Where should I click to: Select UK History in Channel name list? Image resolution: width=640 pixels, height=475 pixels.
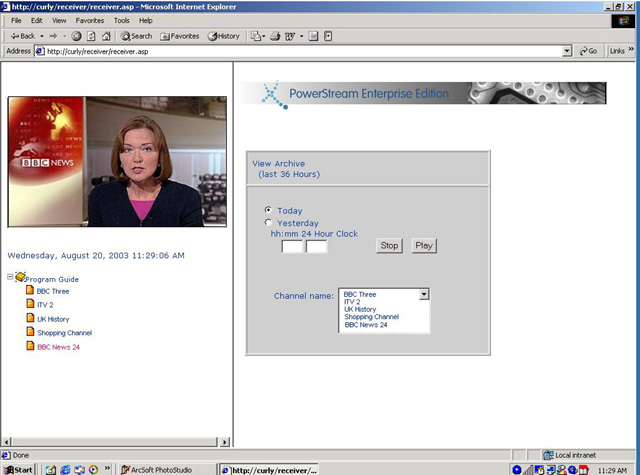(x=360, y=309)
